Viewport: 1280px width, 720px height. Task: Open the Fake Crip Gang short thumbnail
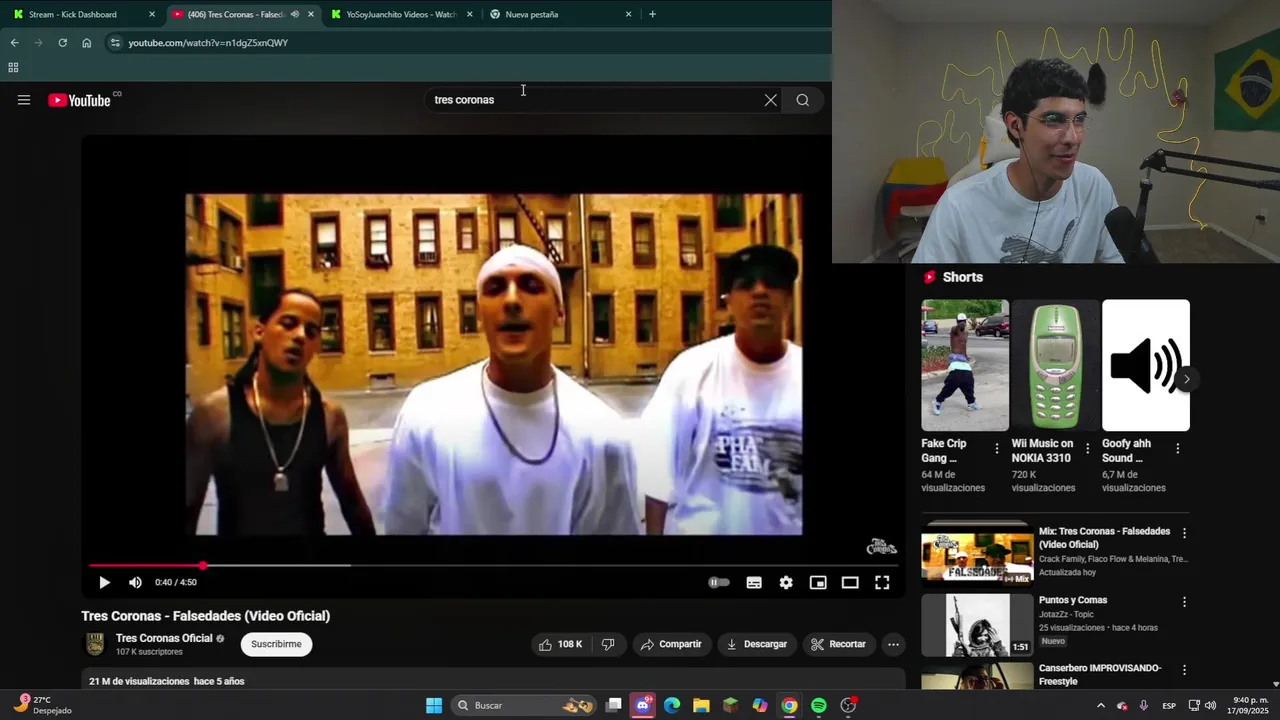[965, 365]
